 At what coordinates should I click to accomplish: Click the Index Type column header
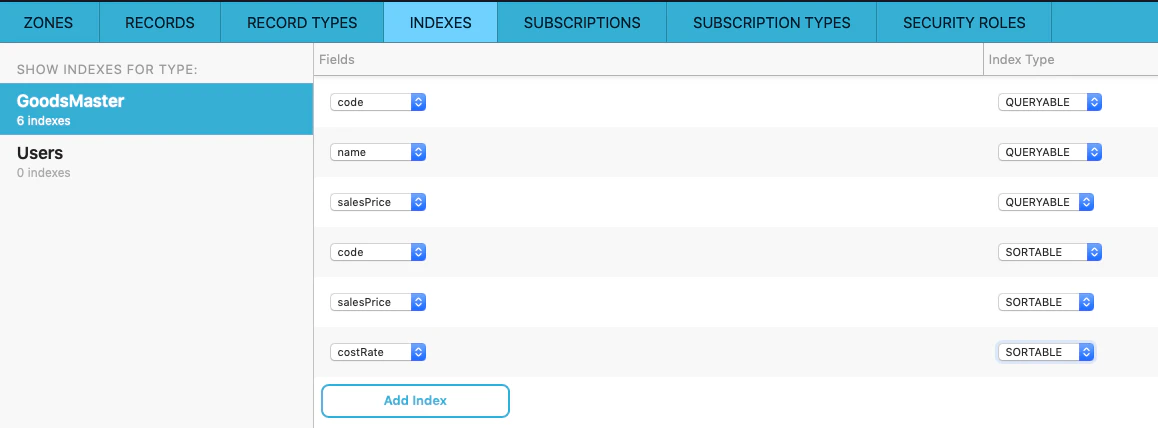coord(1071,59)
